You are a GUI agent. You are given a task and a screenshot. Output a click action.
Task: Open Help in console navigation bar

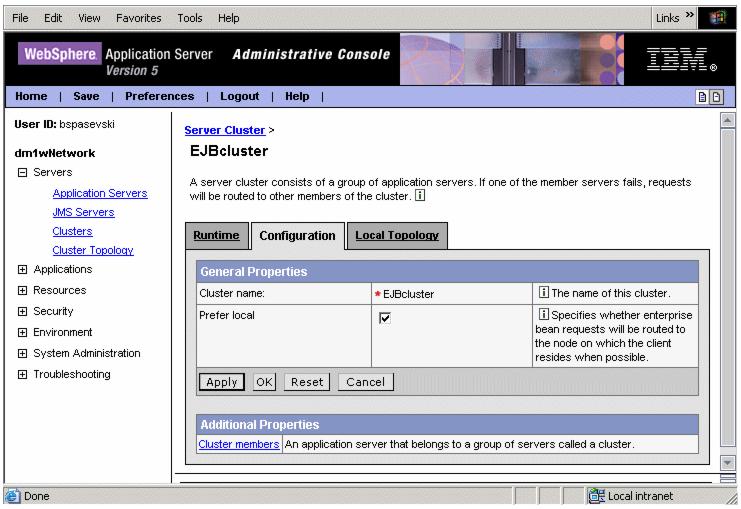[297, 96]
